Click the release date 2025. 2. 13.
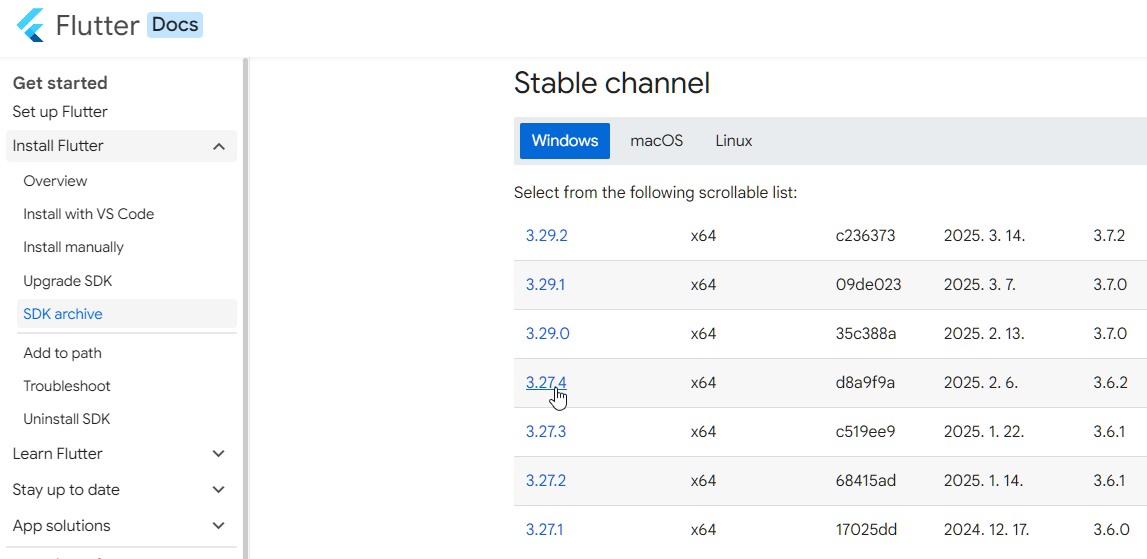Viewport: 1147px width, 559px height. coord(984,334)
